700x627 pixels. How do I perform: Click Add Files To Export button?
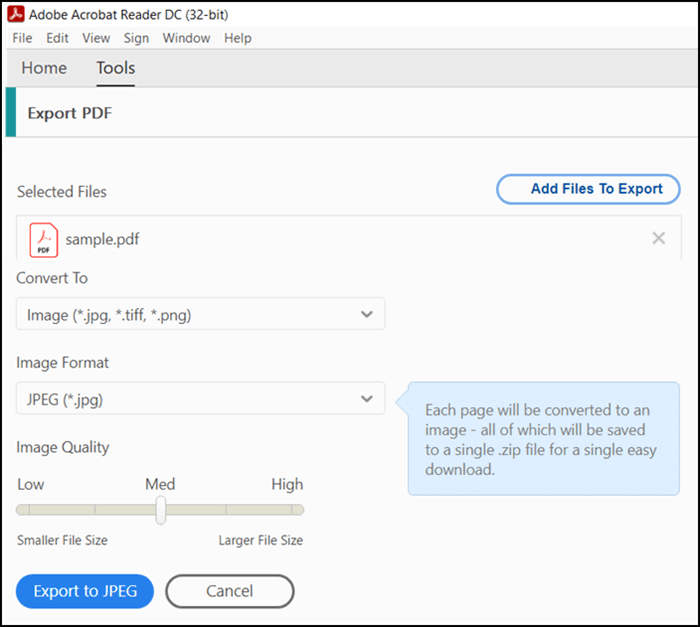pyautogui.click(x=588, y=189)
